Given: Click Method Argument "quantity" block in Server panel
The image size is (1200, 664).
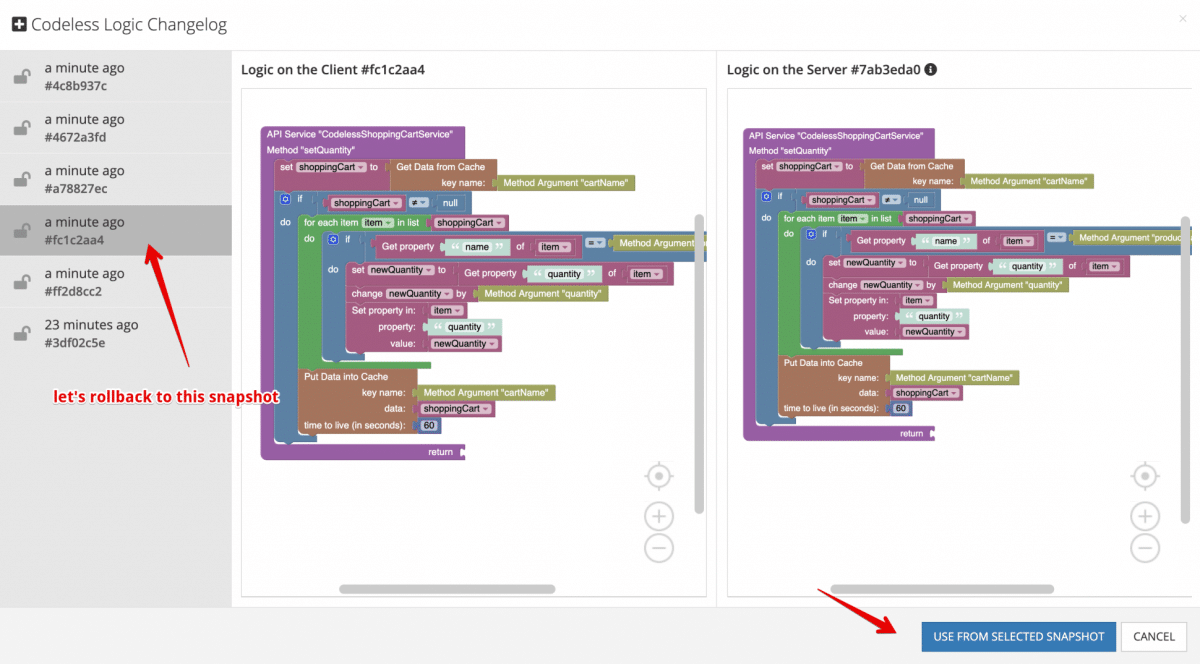Looking at the screenshot, I should coord(1008,285).
